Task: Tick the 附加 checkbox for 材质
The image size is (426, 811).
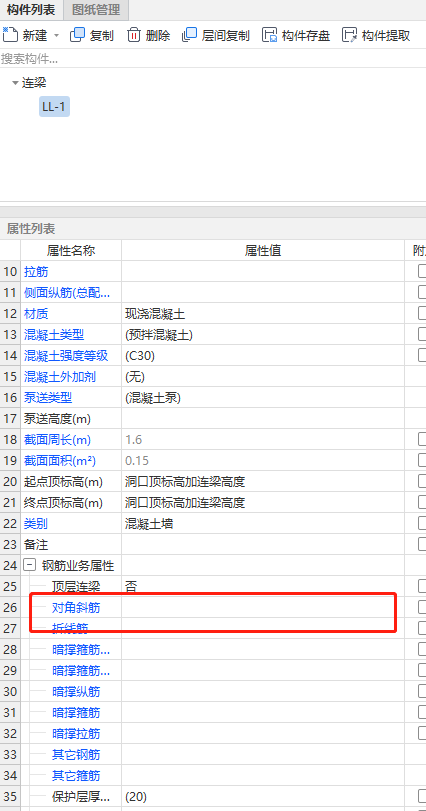Action: coord(422,313)
